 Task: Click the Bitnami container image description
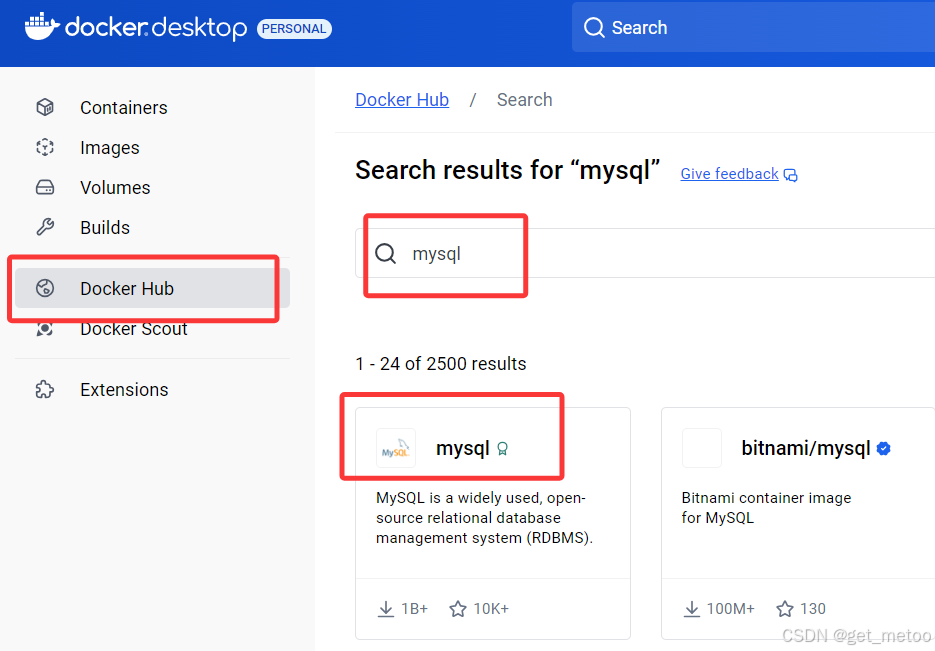[766, 507]
